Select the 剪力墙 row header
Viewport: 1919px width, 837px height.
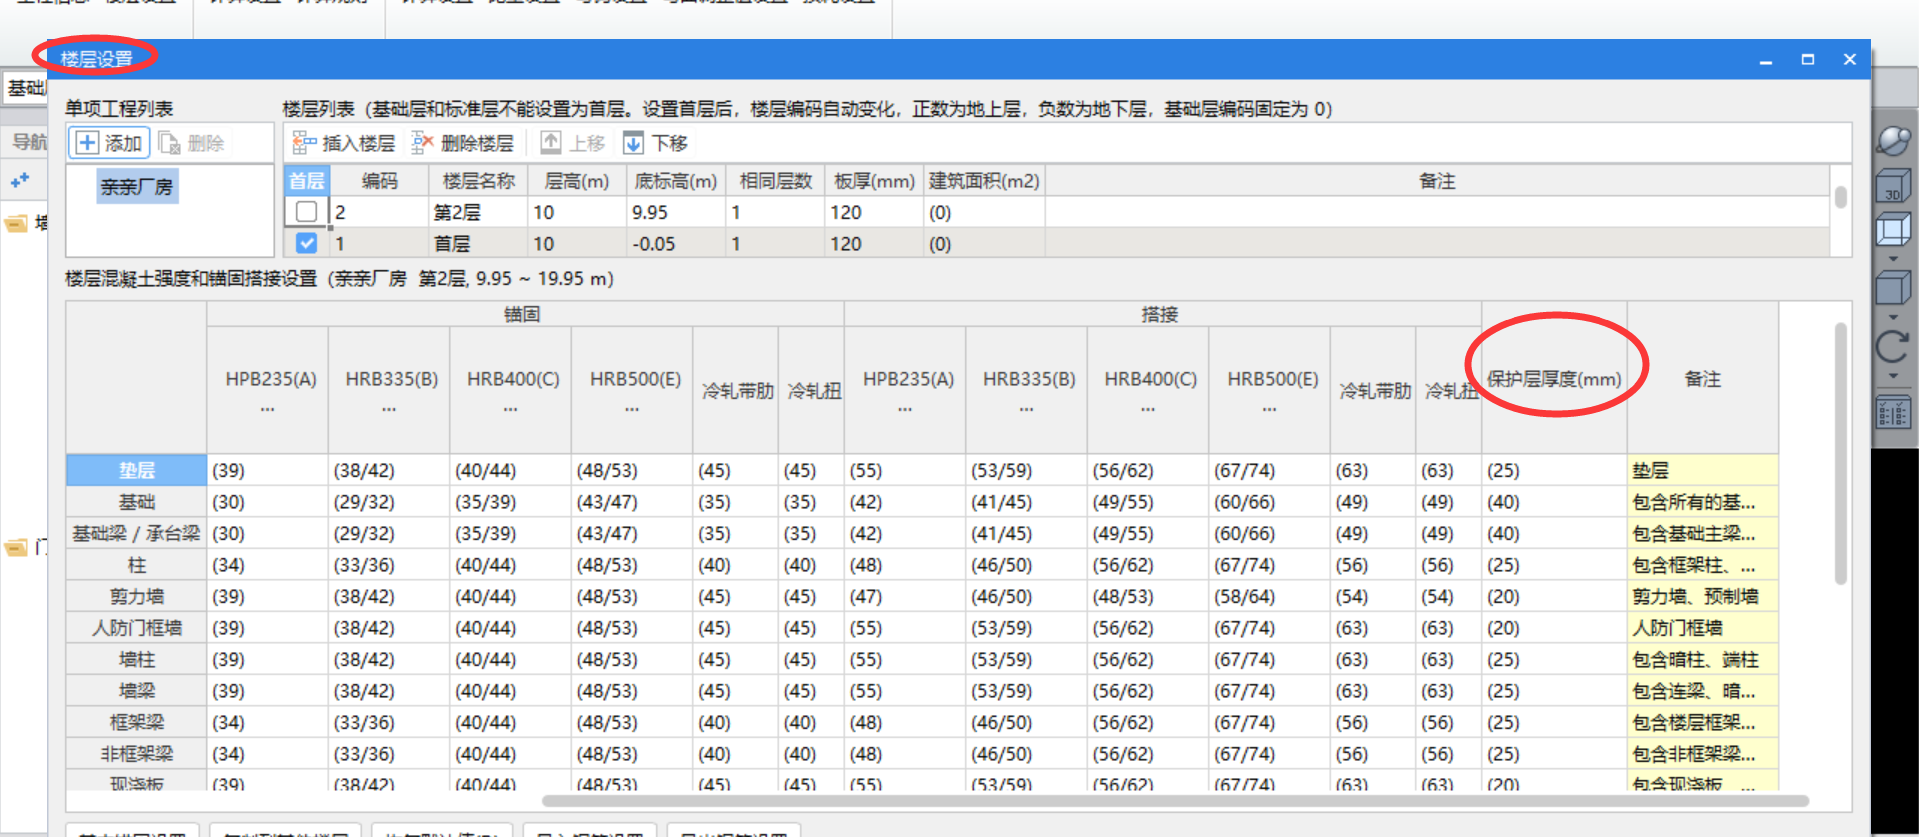click(137, 596)
